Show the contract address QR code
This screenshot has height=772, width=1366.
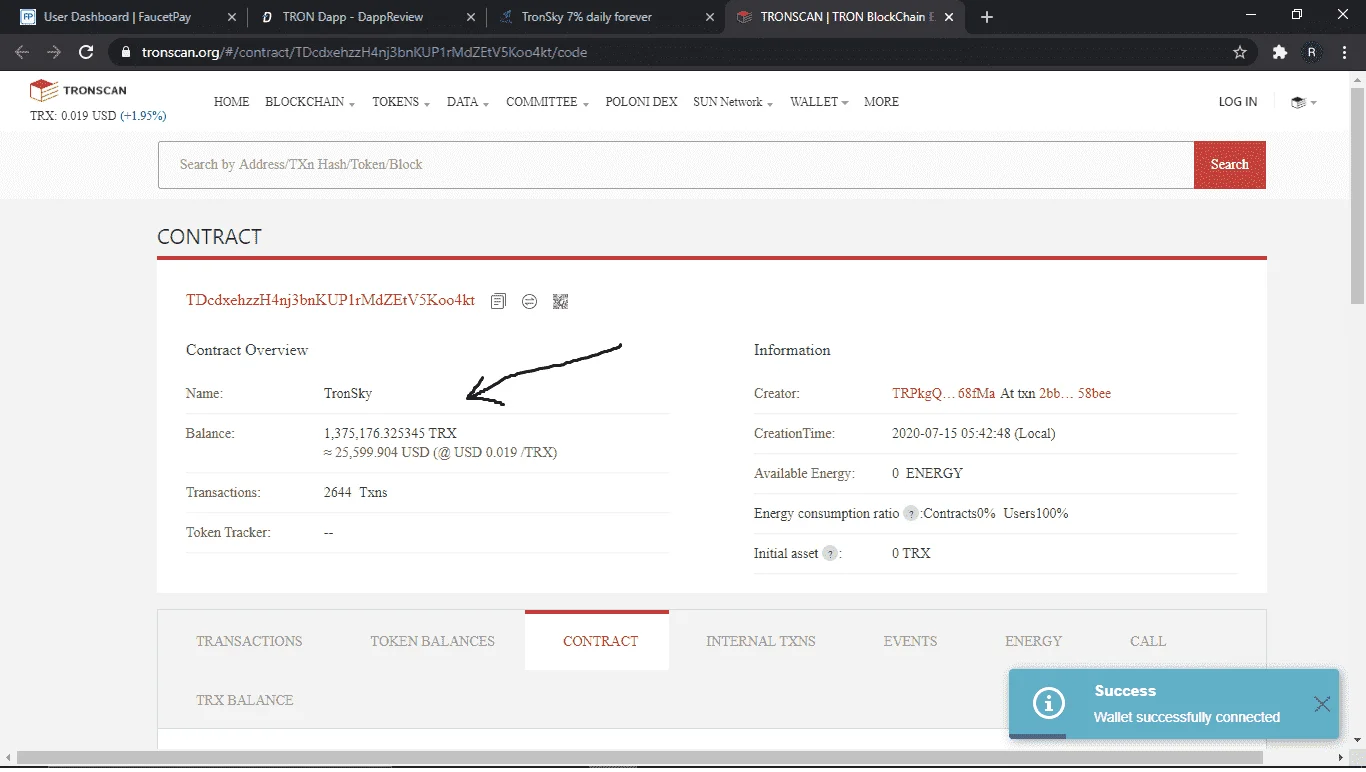coord(560,301)
